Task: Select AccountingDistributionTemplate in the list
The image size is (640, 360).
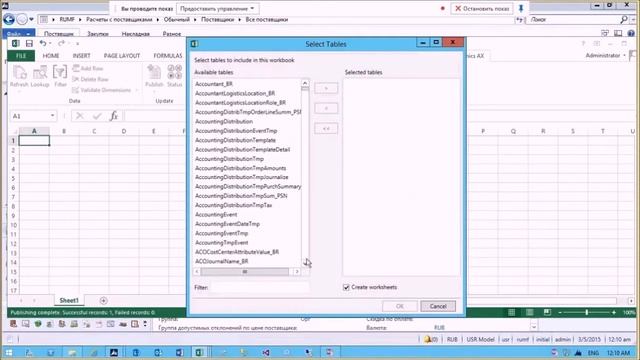Action: point(235,140)
